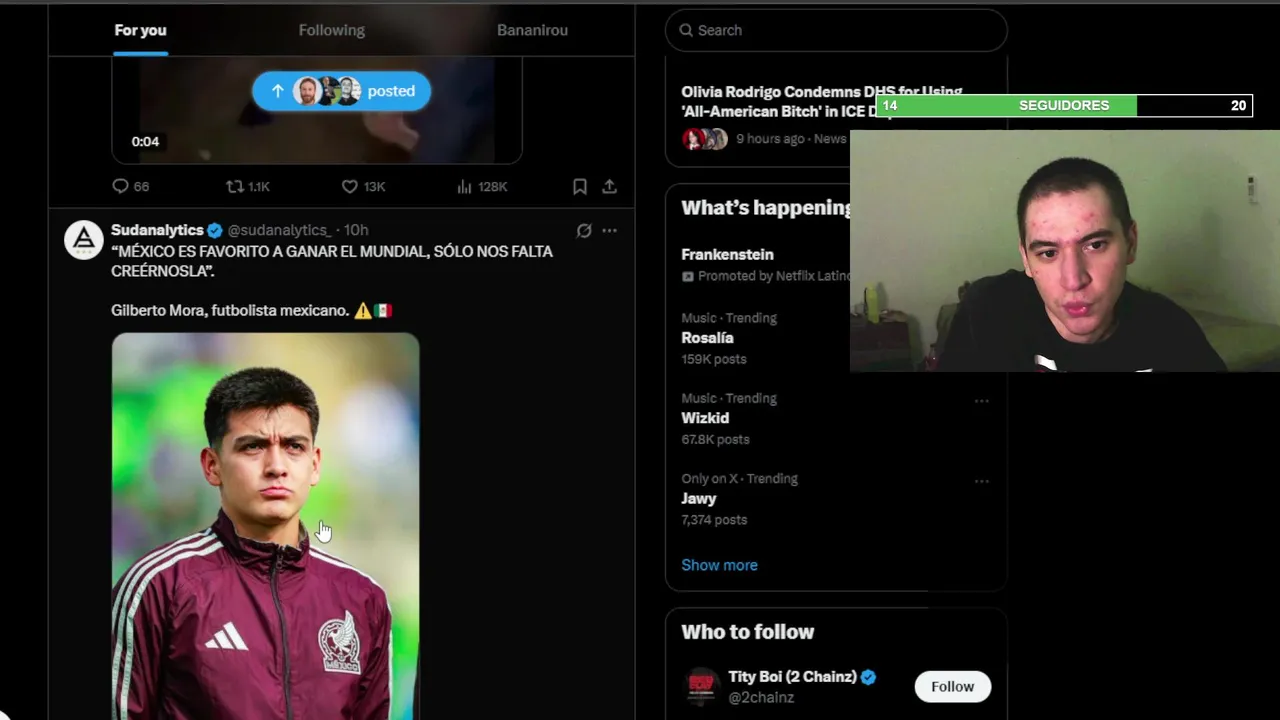Open the Sudanalytics display name link

[157, 230]
